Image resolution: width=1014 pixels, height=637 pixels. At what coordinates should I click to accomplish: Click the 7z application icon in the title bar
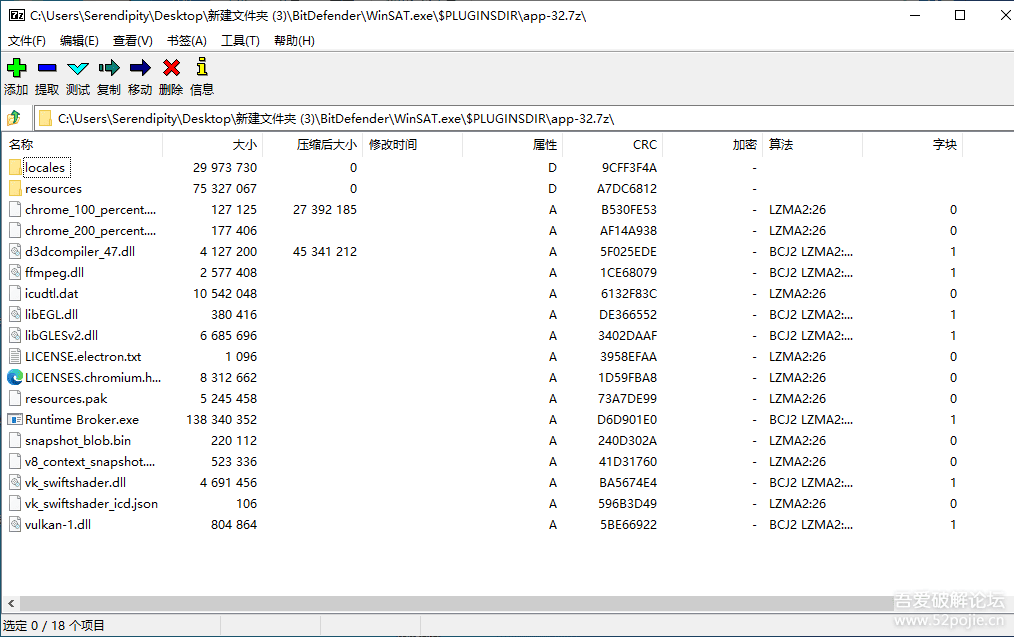coord(17,15)
